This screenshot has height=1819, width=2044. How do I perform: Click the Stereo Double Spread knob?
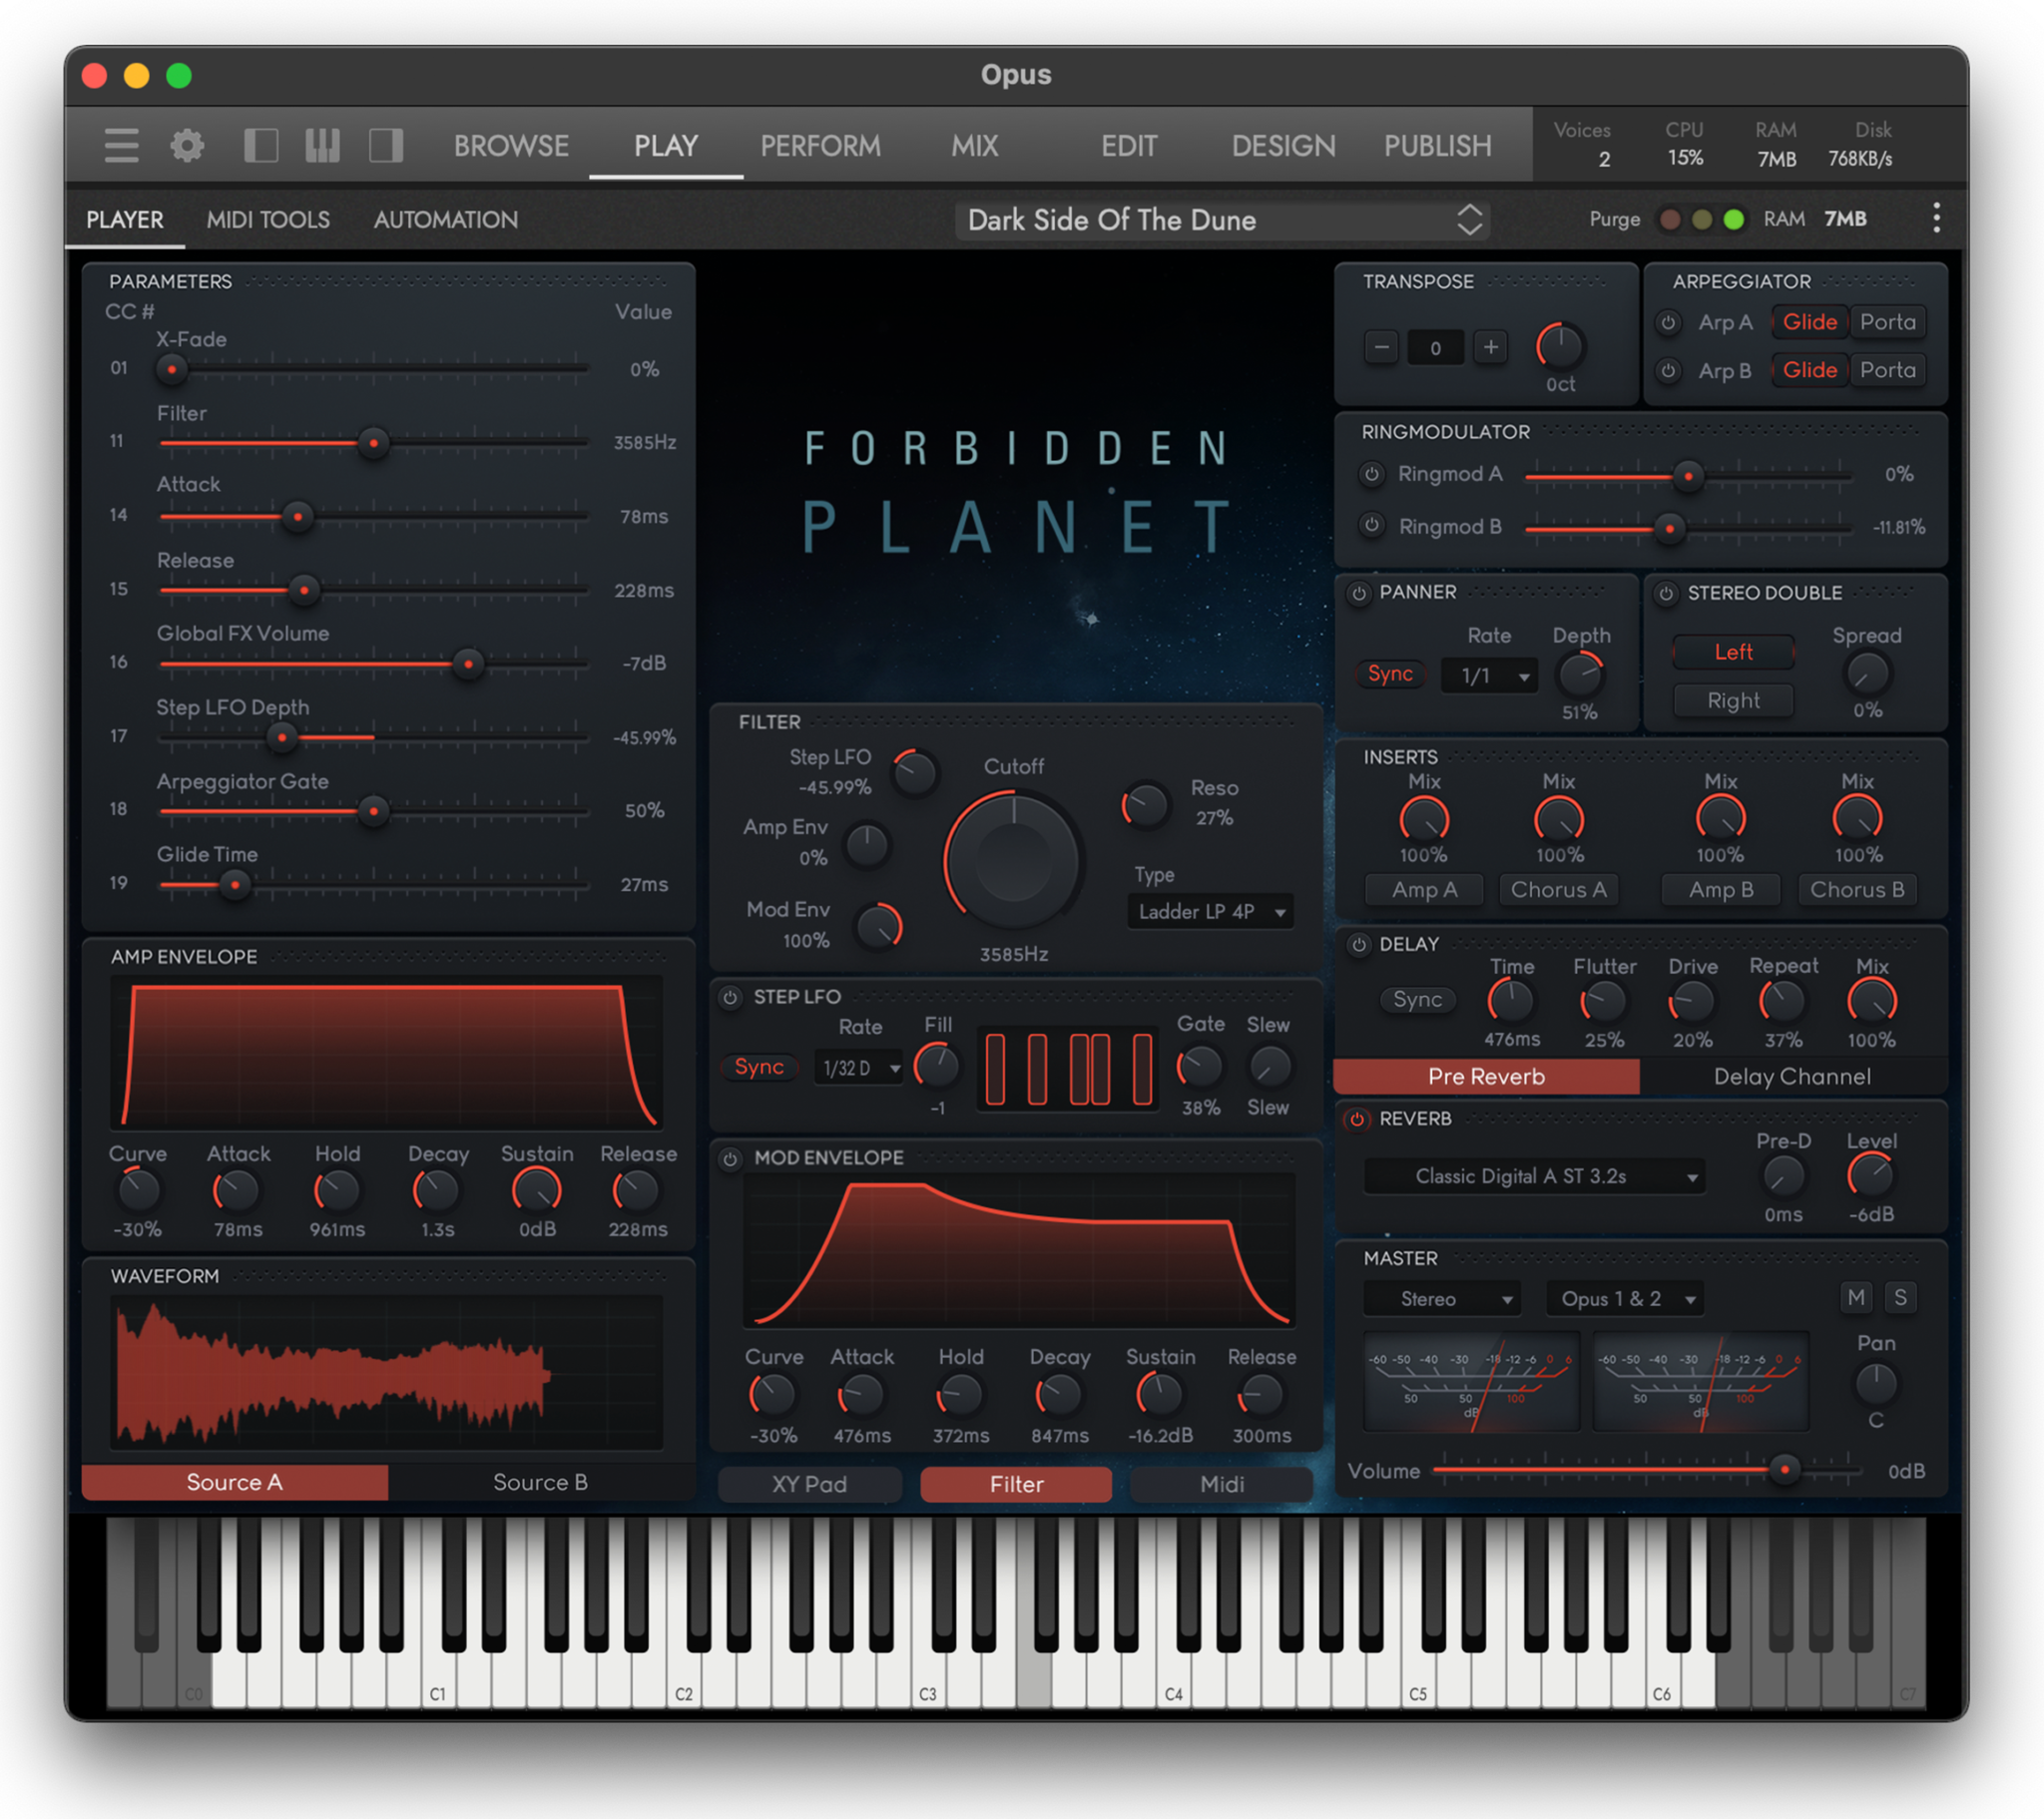(x=1866, y=673)
